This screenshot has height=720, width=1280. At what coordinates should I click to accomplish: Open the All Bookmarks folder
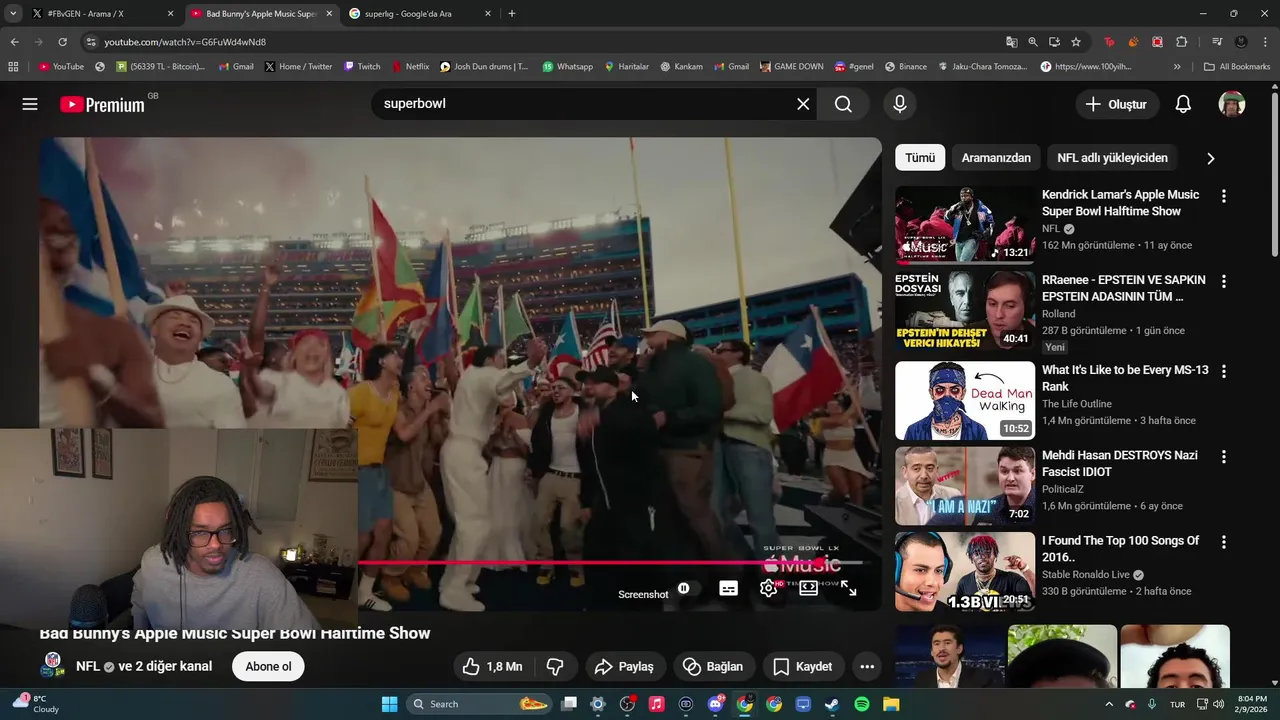[x=1237, y=67]
